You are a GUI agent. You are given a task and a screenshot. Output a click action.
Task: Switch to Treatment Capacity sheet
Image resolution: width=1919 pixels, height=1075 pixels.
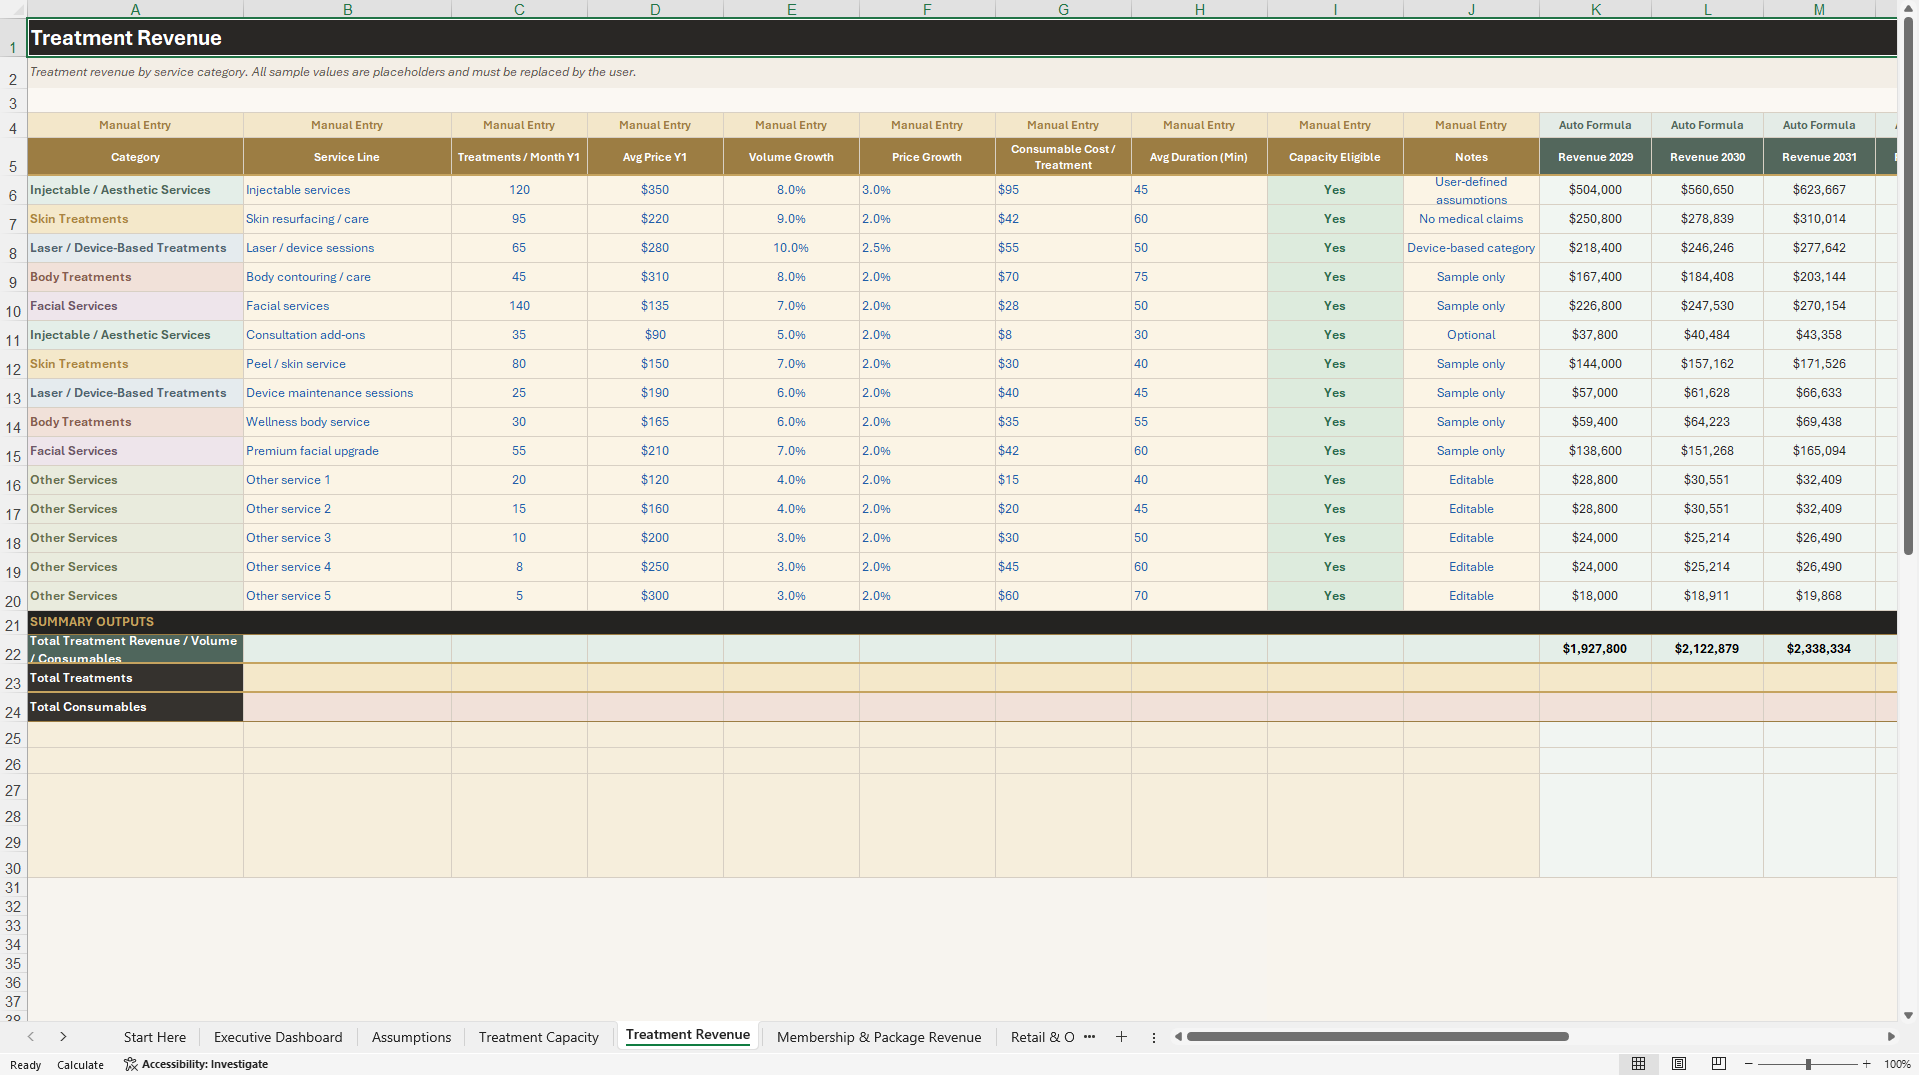(538, 1037)
